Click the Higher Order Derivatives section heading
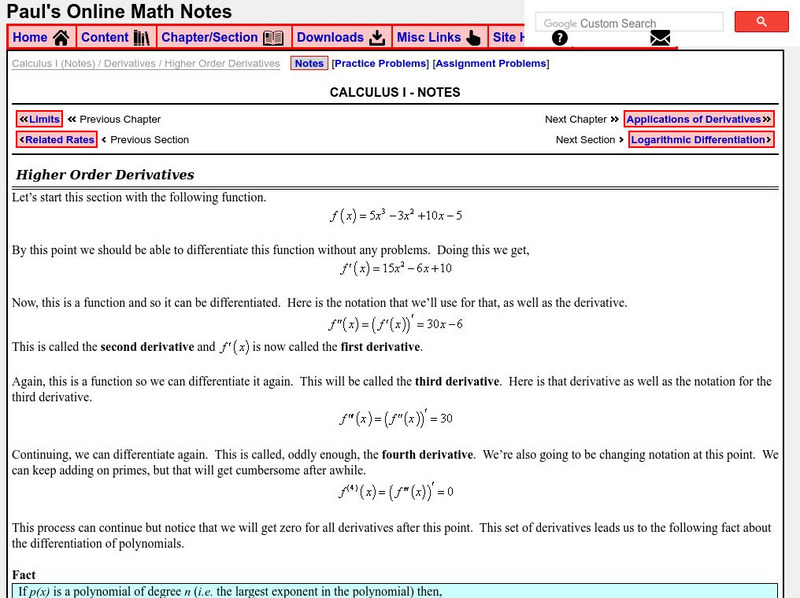Viewport: 800px width, 598px height. tap(105, 175)
